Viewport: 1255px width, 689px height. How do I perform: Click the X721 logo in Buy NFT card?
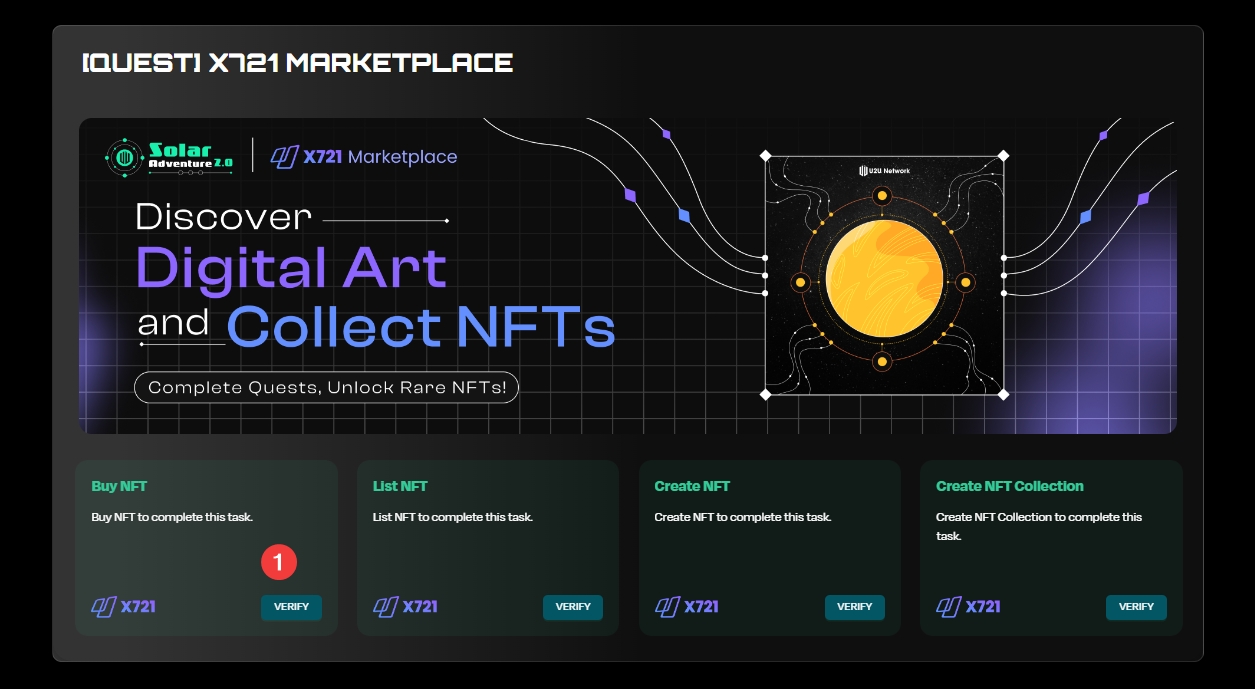pyautogui.click(x=124, y=606)
